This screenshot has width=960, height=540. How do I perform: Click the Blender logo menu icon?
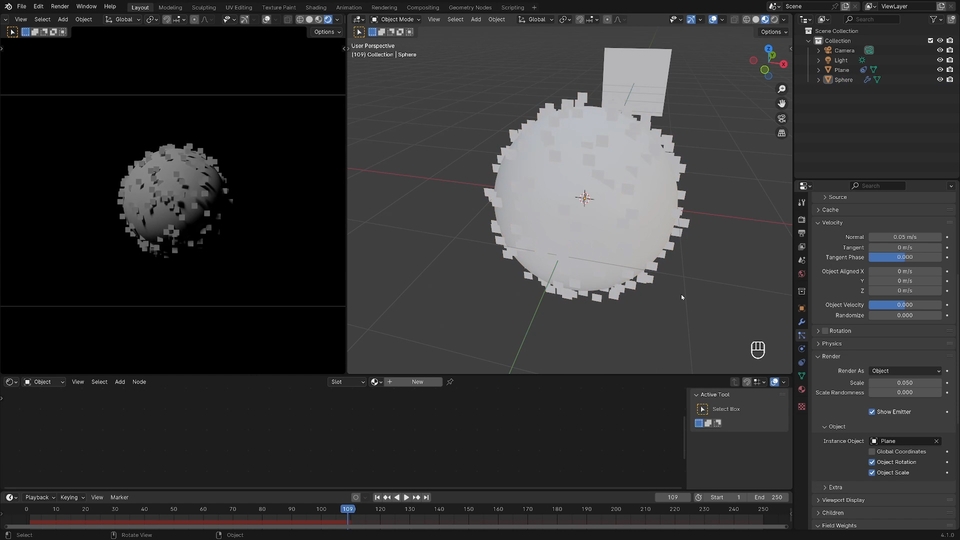(x=8, y=7)
